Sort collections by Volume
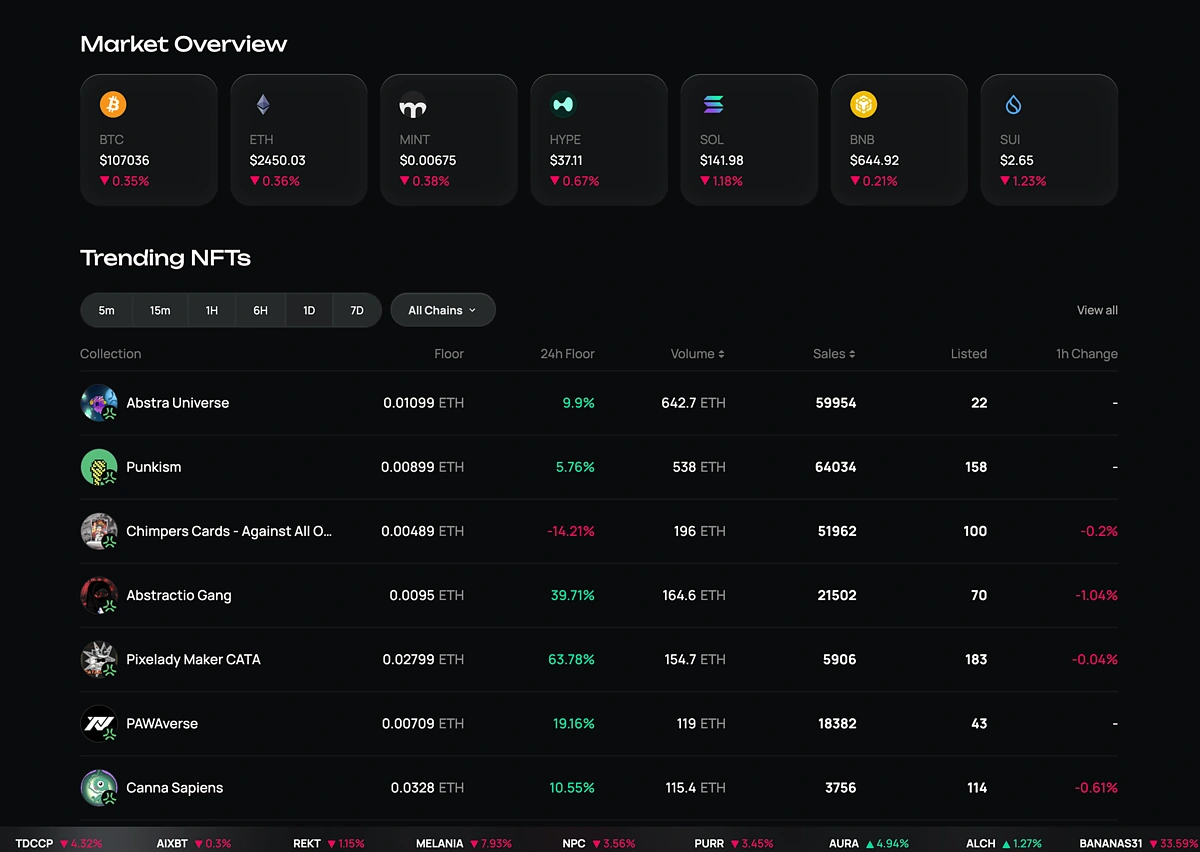1200x852 pixels. pyautogui.click(x=697, y=353)
